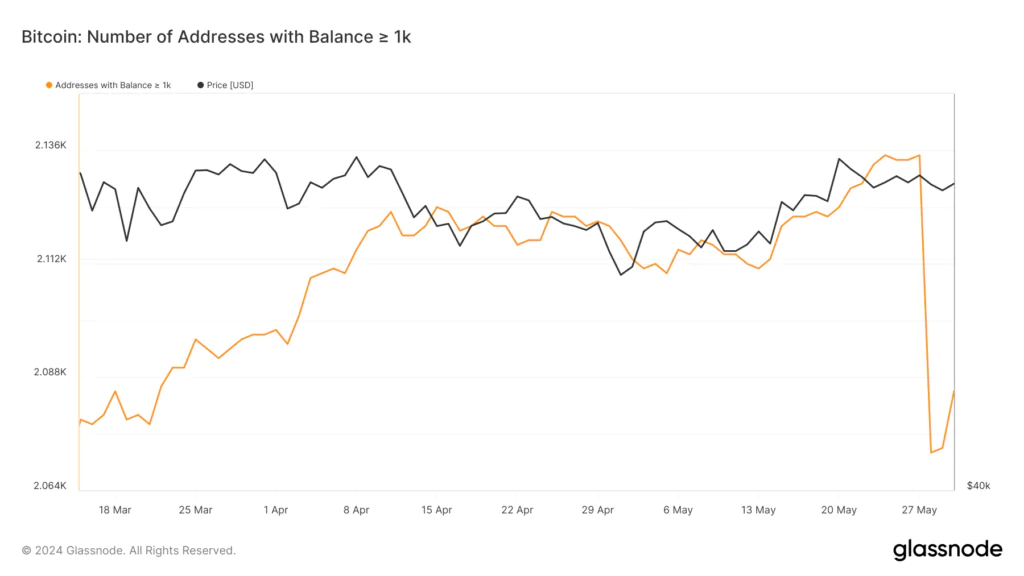Open the 2024 Glassnode copyright notice
The image size is (1024, 576).
[129, 550]
